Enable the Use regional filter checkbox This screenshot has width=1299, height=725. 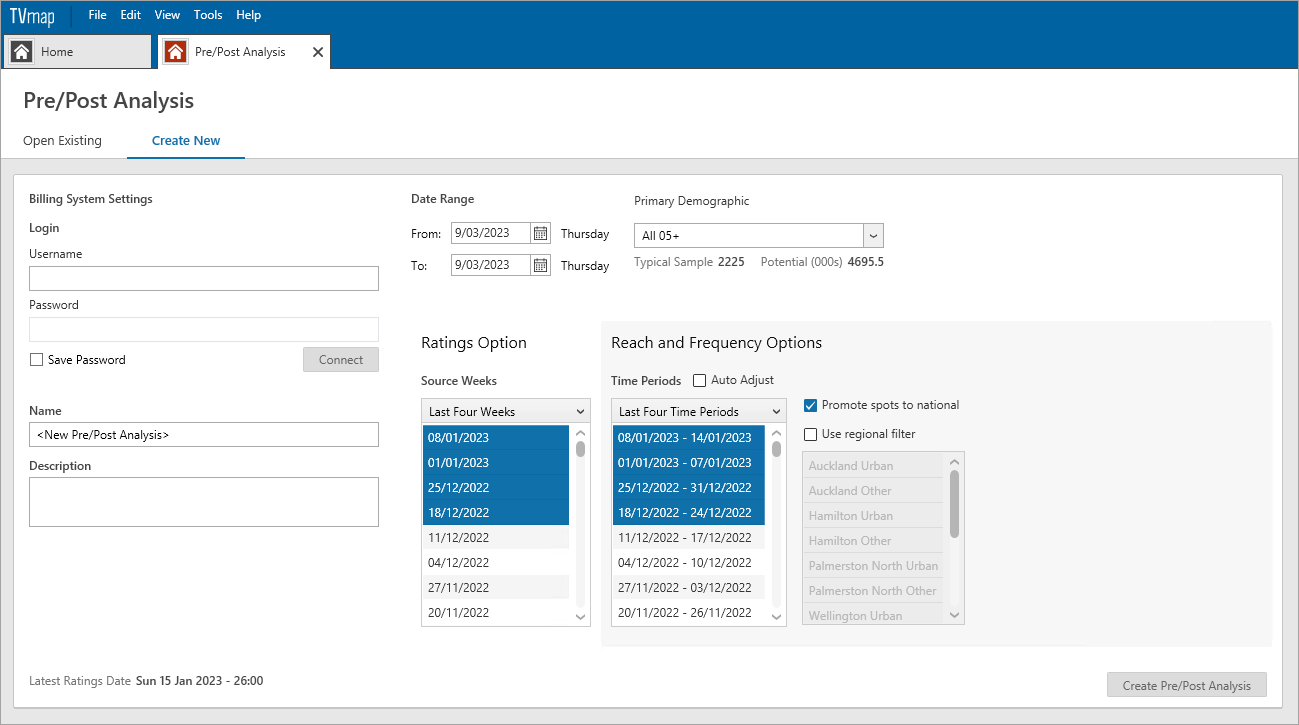pyautogui.click(x=811, y=434)
